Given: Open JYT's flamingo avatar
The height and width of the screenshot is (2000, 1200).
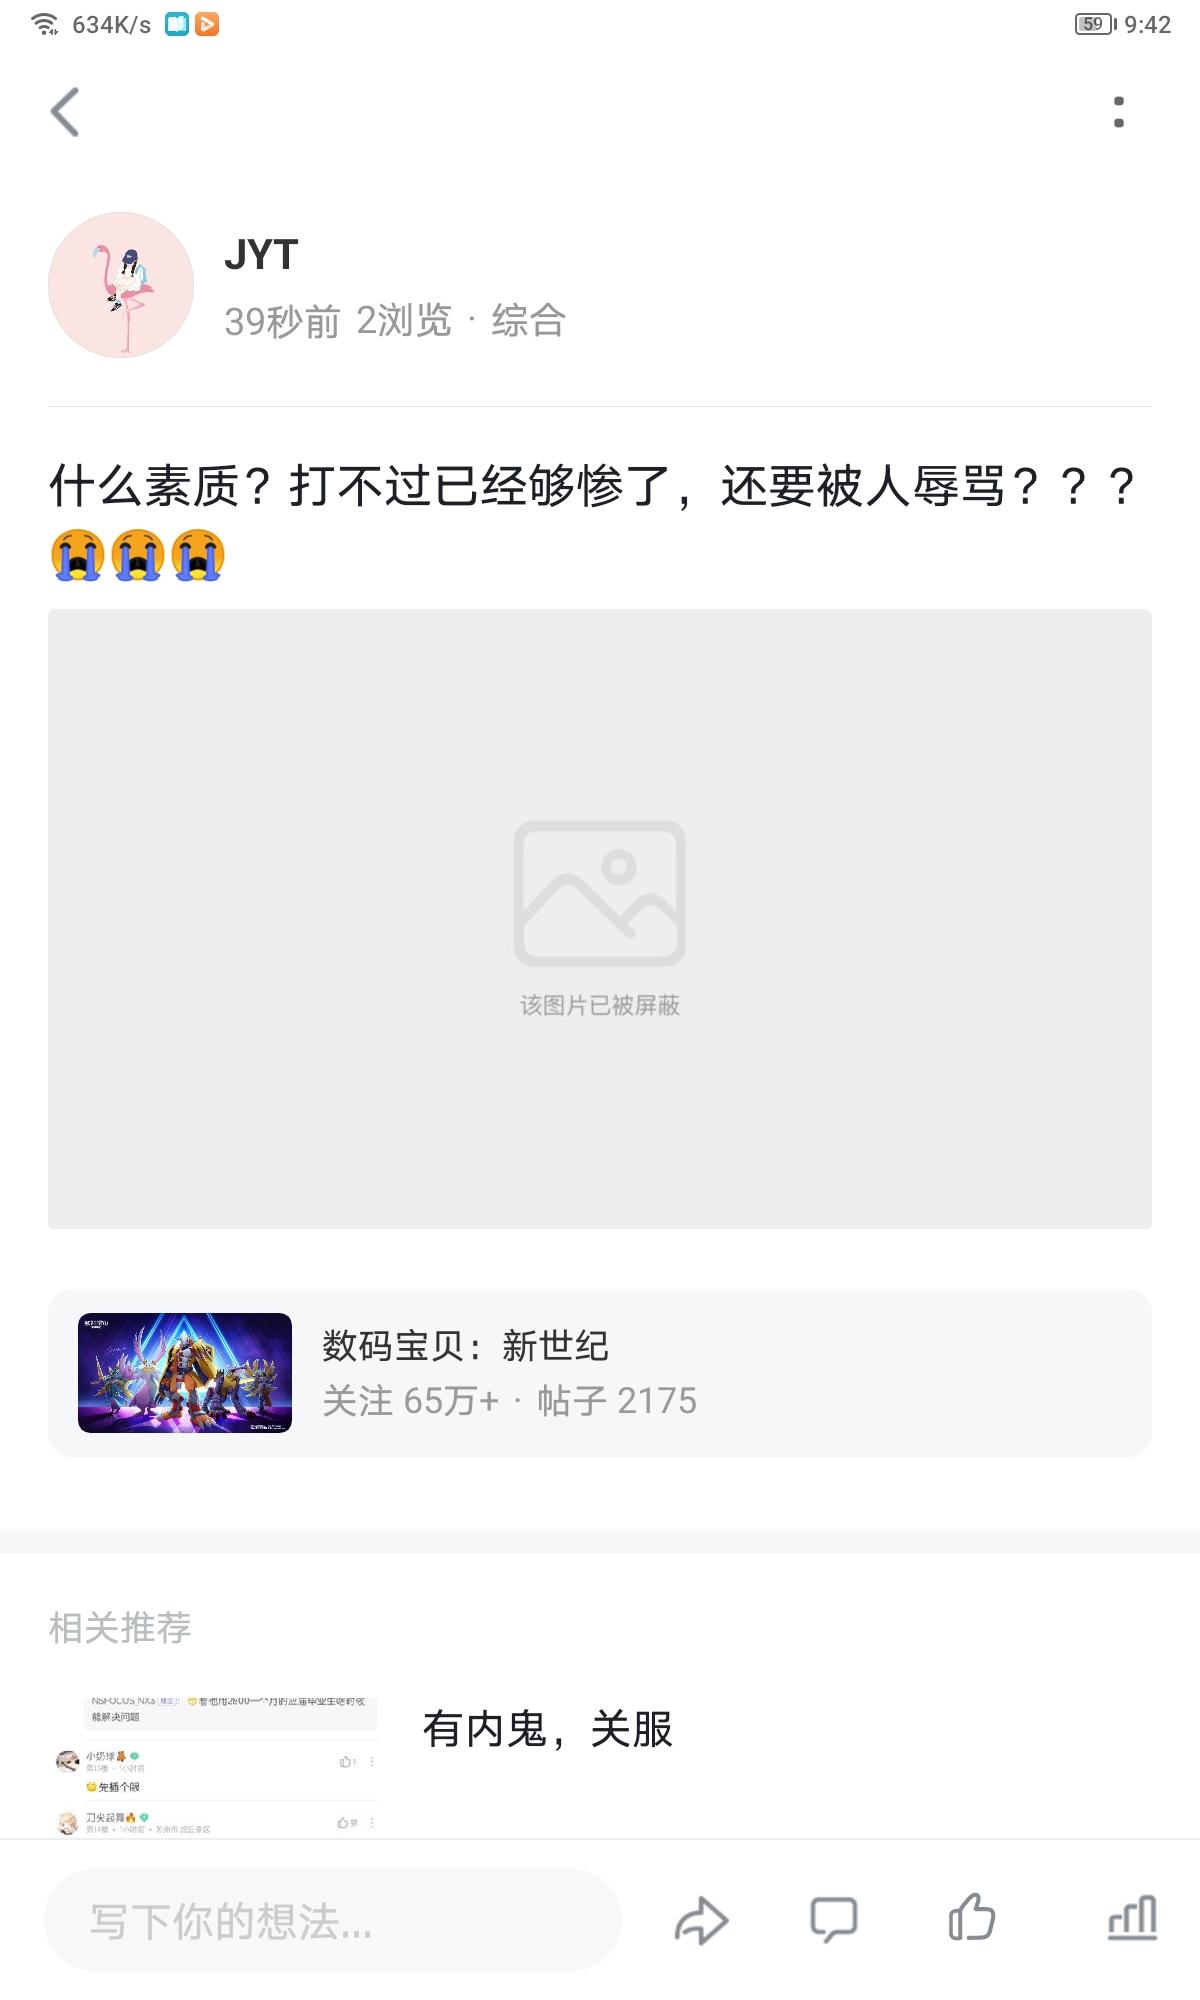Looking at the screenshot, I should [121, 285].
